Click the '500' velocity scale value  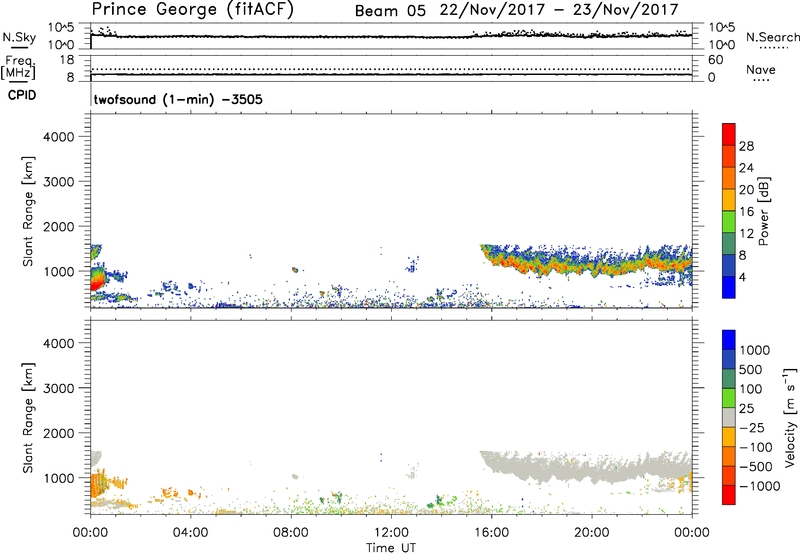click(x=751, y=369)
